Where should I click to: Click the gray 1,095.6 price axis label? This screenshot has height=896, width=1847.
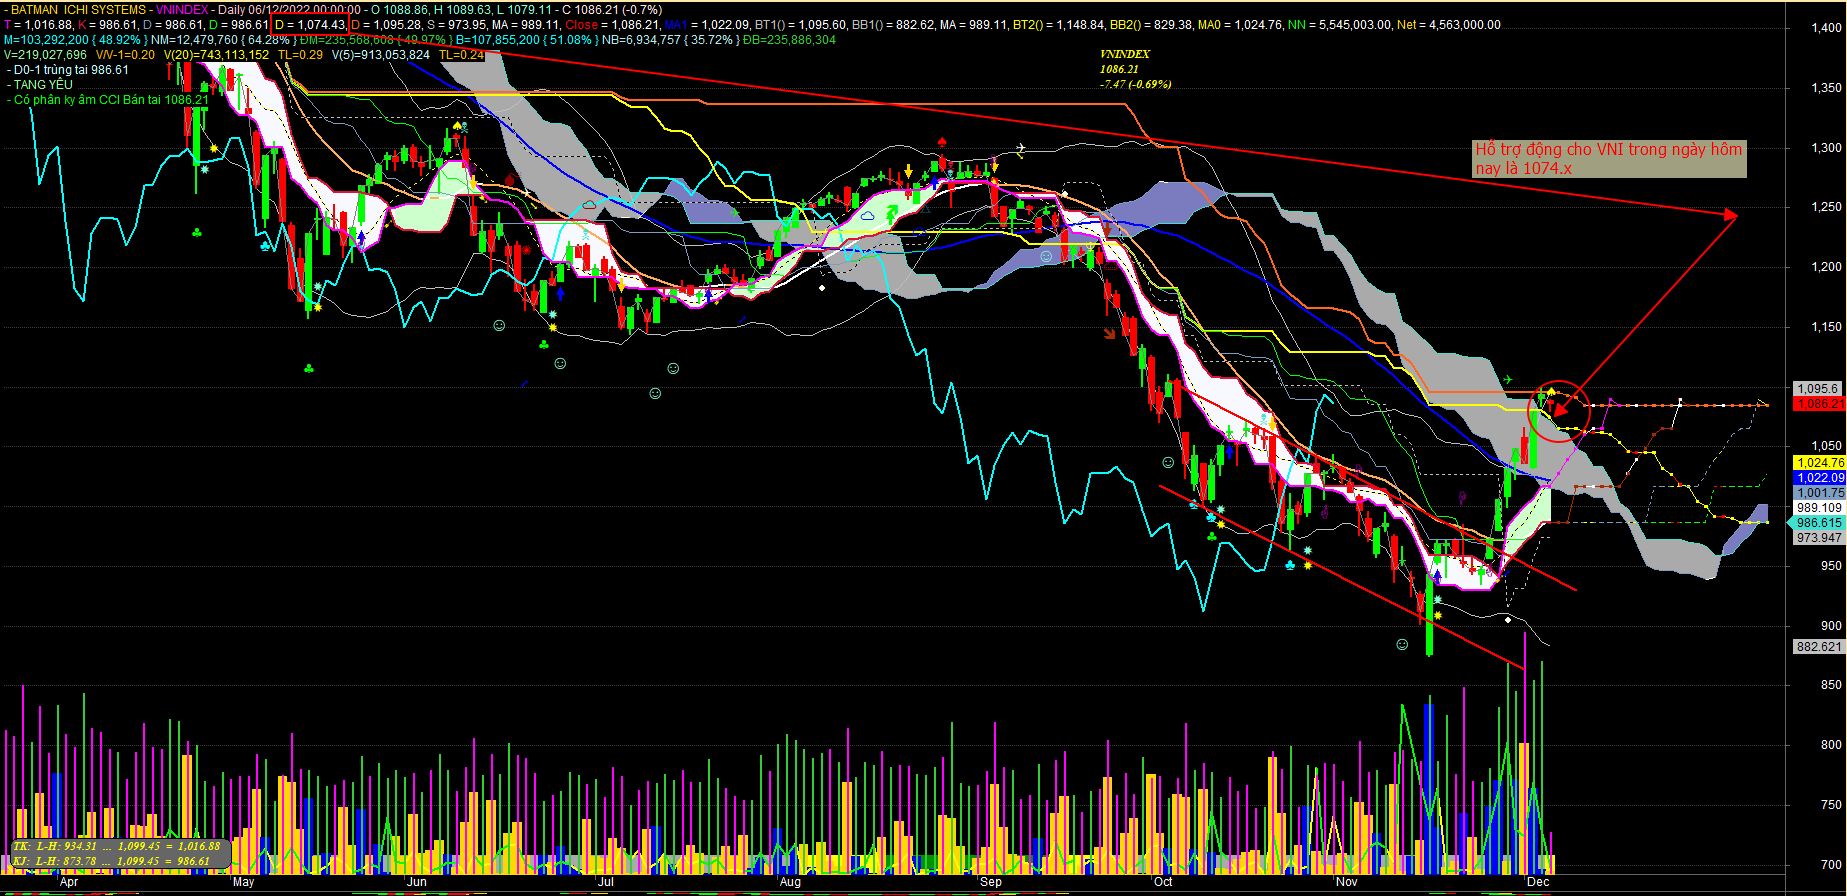[1817, 389]
